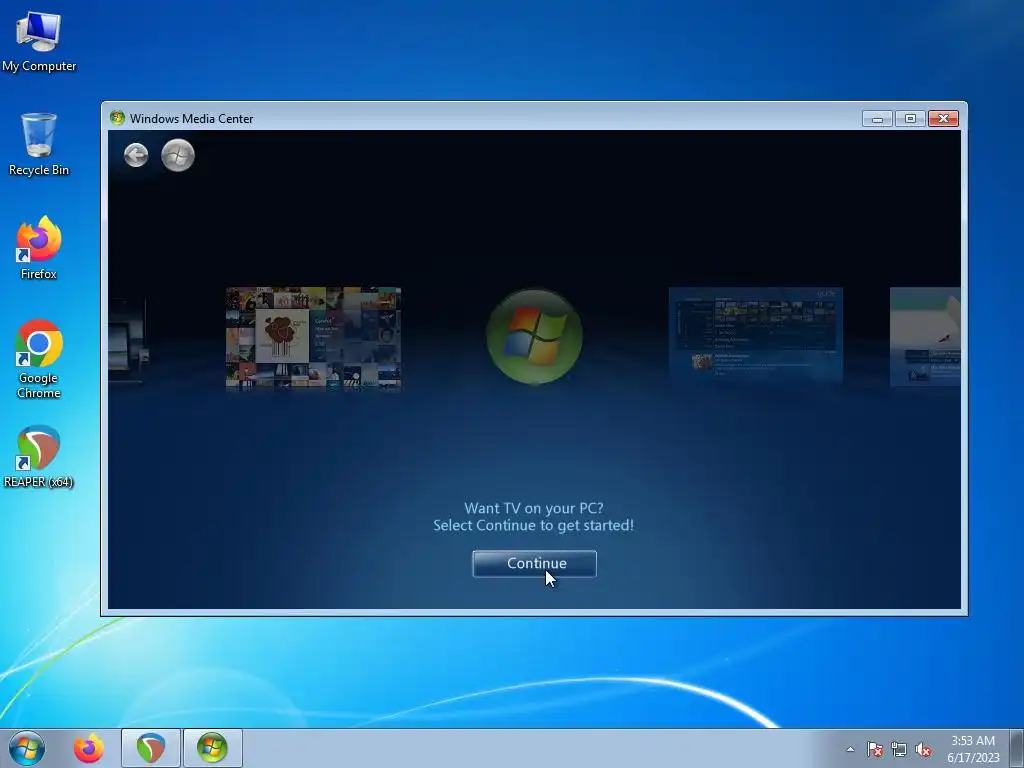Launch REAPER (x64) from desktop shortcut

[39, 456]
